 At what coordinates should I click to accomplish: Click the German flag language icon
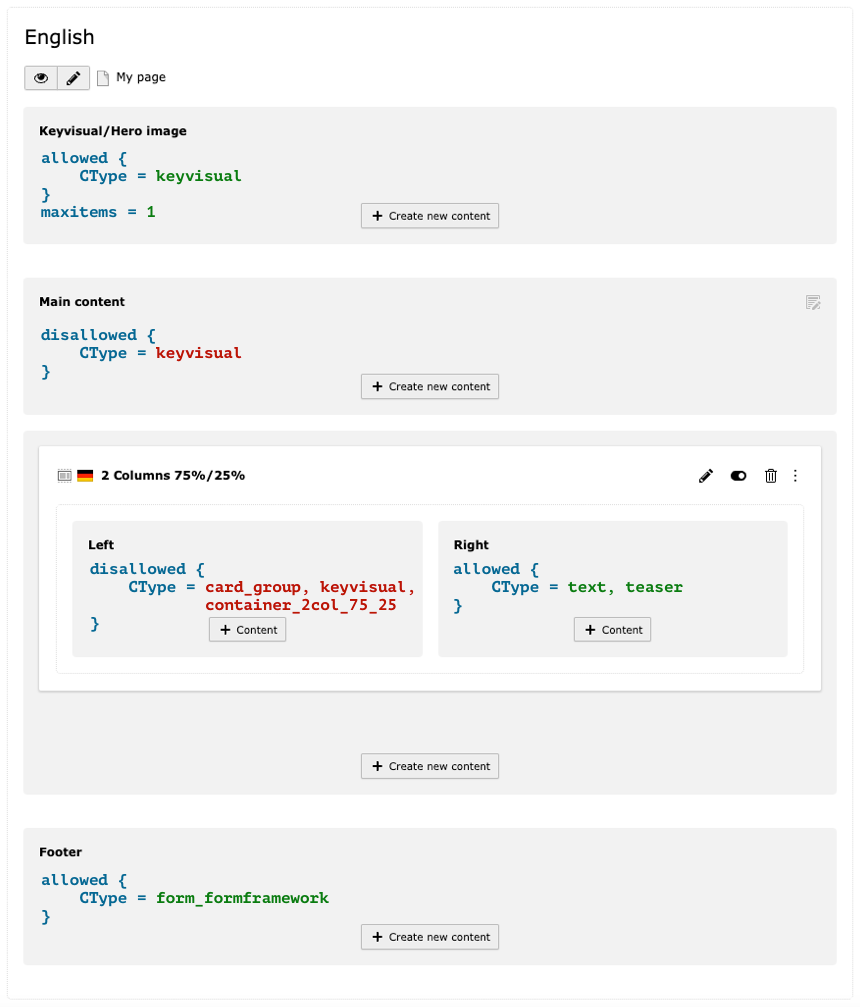pos(85,476)
